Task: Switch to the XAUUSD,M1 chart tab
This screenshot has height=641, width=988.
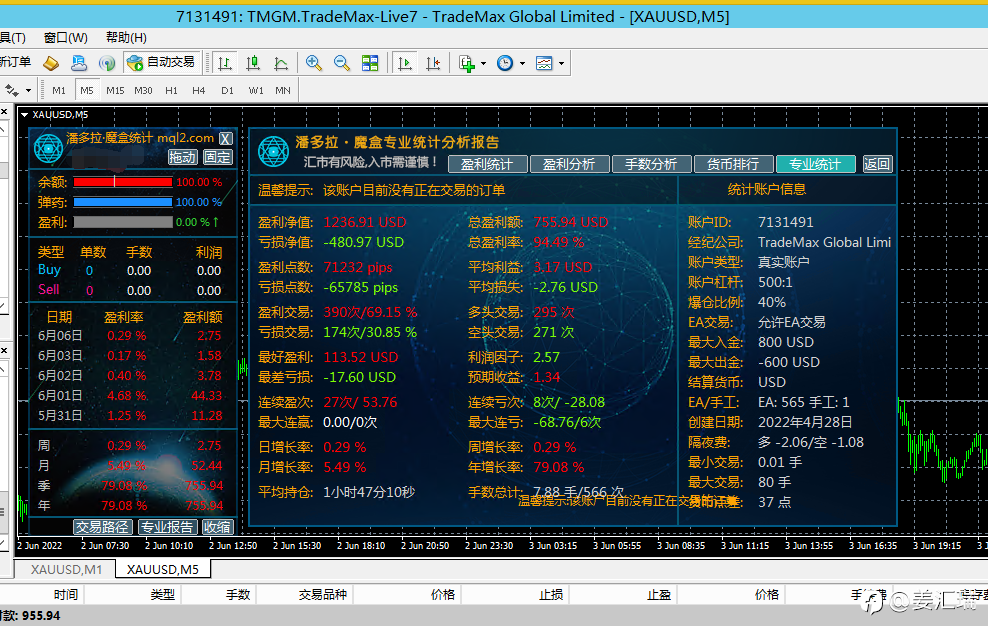Action: click(x=66, y=570)
